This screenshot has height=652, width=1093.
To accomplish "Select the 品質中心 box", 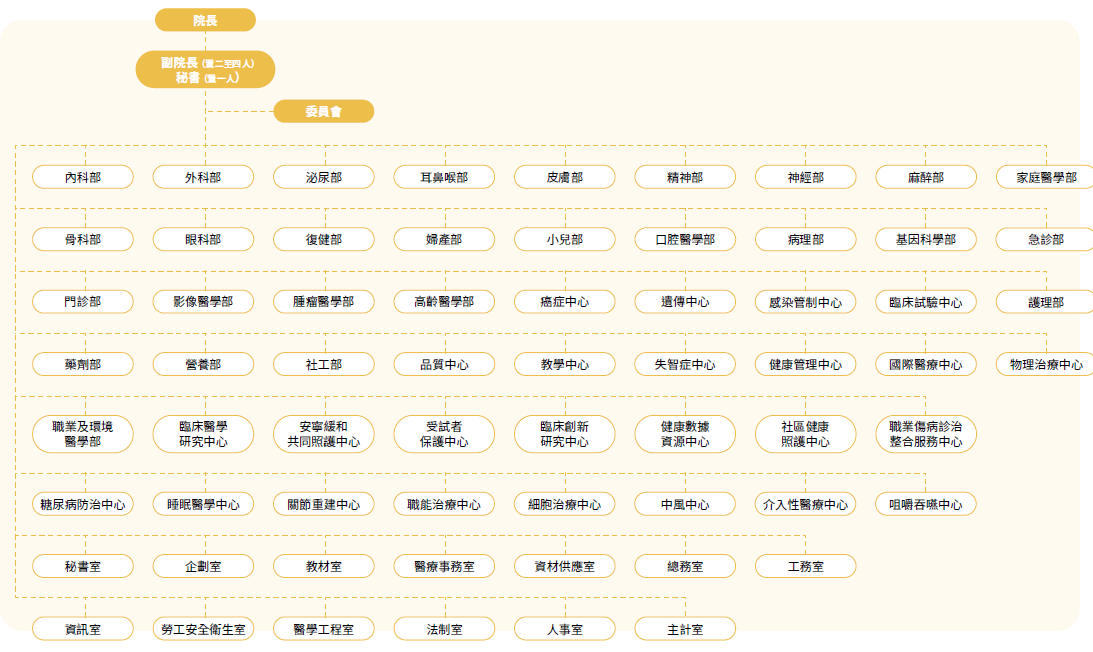I will click(x=444, y=364).
